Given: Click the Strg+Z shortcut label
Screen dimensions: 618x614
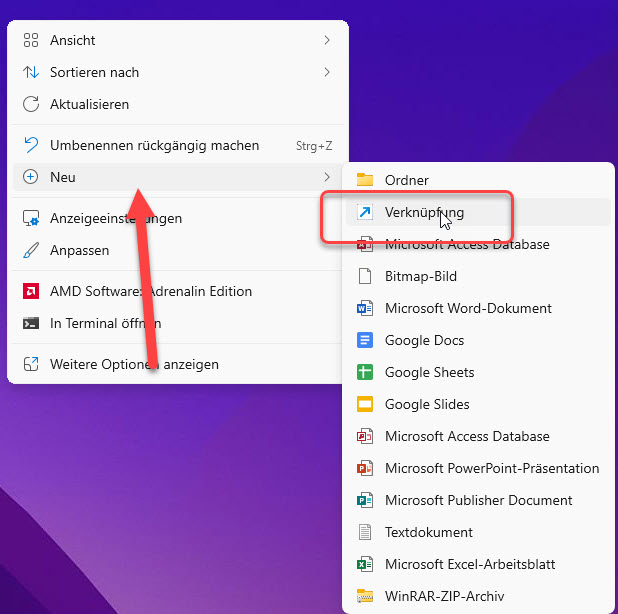Looking at the screenshot, I should click(x=314, y=146).
